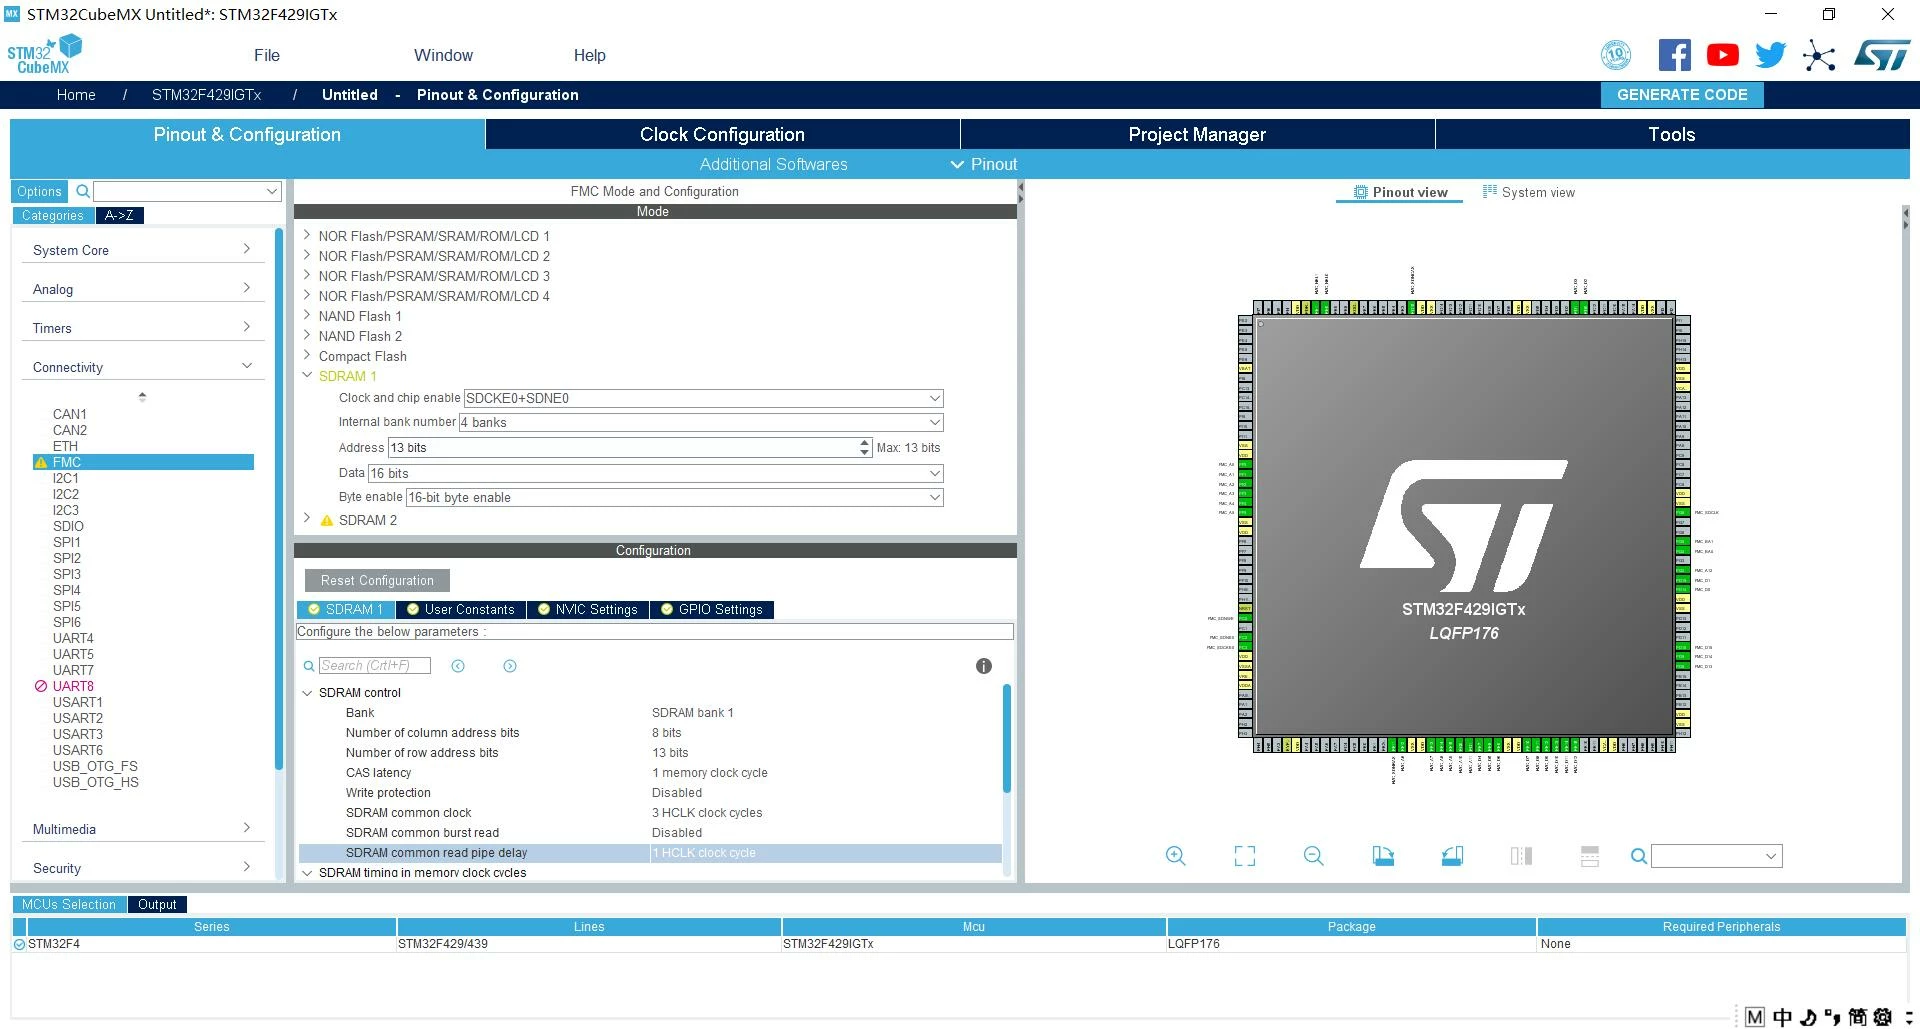Rotate the chip clockwise
Screen dimensions: 1920x1029
pyautogui.click(x=1383, y=856)
